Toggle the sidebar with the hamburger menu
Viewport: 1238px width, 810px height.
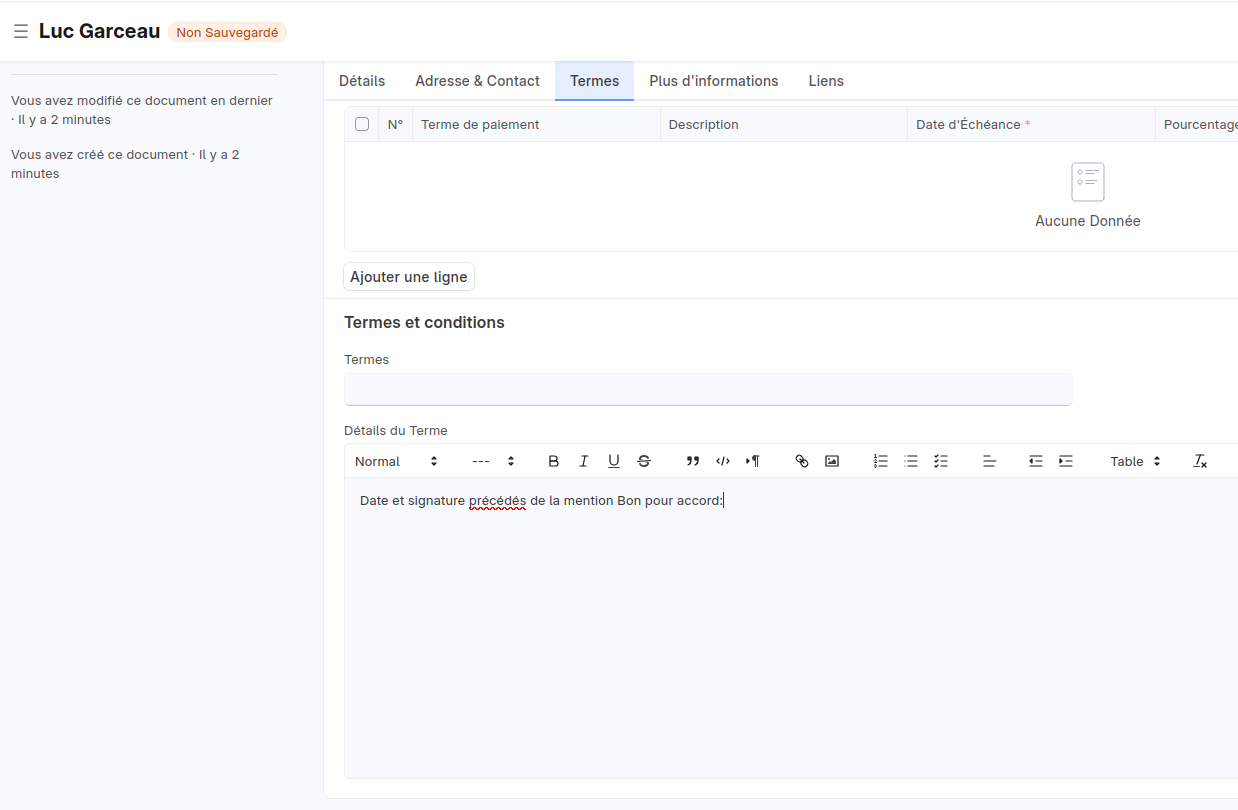20,32
